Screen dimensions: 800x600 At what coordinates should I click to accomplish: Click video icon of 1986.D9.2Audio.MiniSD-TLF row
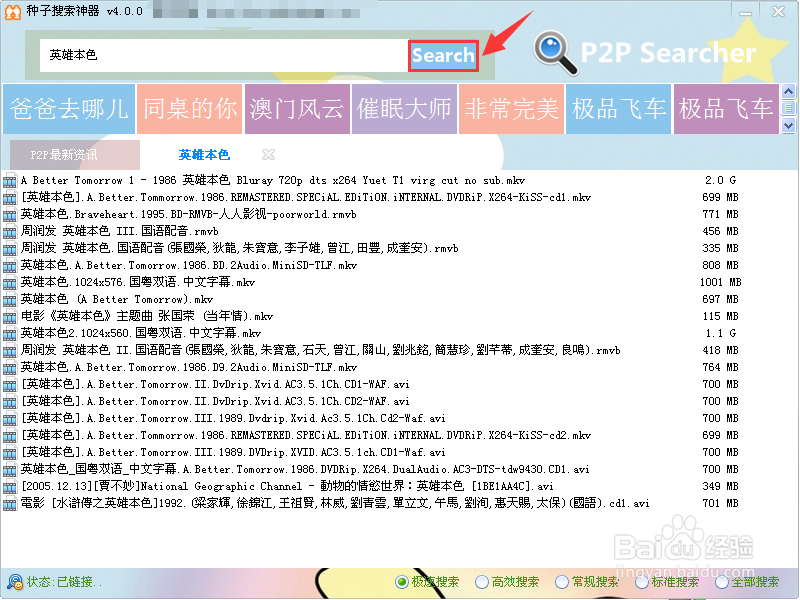(x=10, y=368)
